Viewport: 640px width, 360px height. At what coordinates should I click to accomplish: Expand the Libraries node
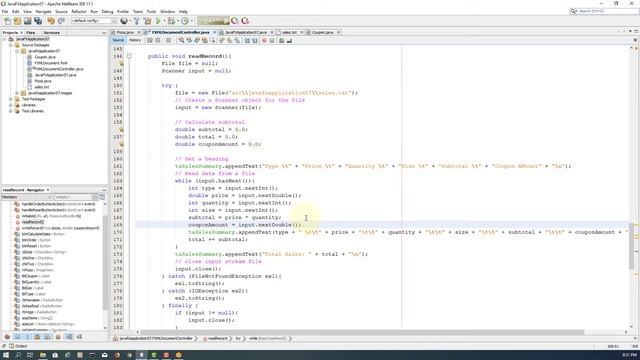(x=11, y=105)
